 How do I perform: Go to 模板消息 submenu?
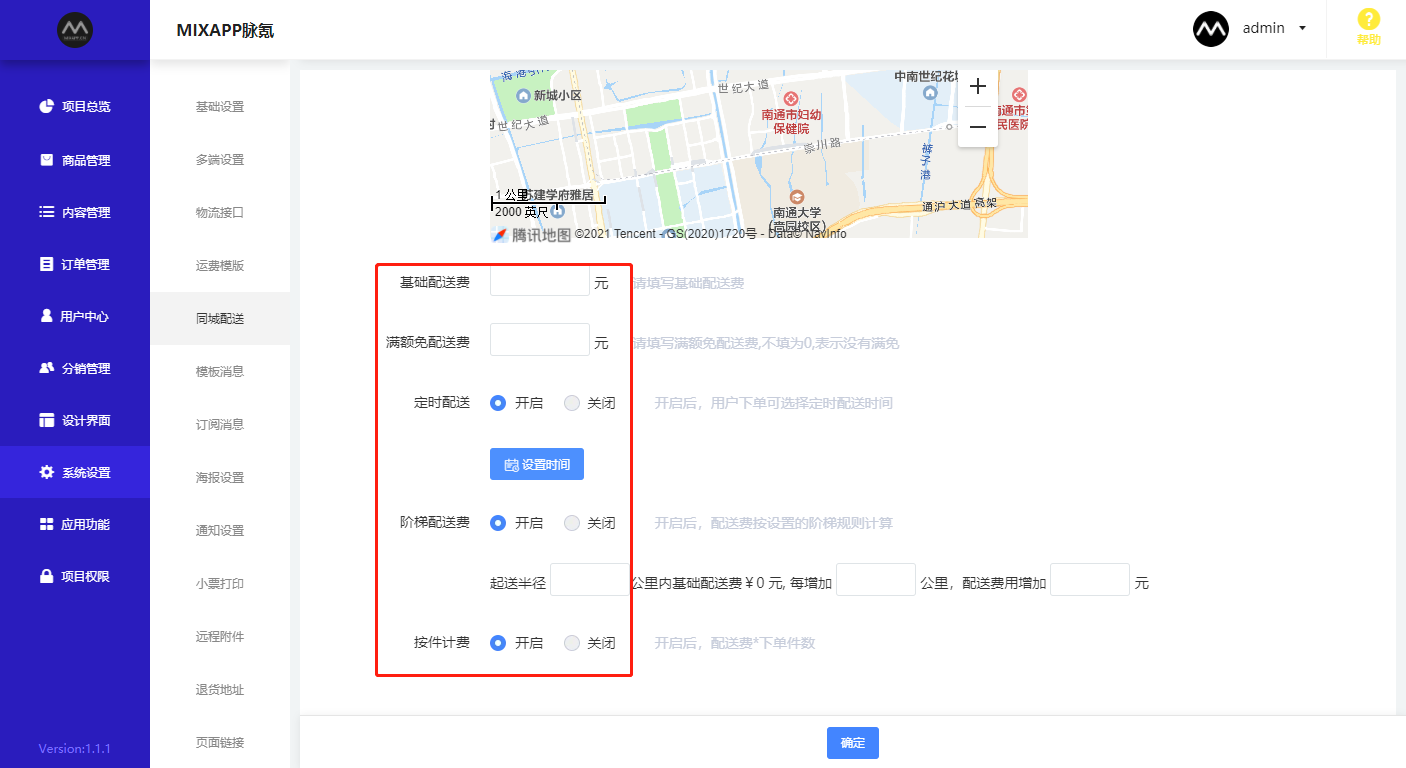click(x=220, y=371)
